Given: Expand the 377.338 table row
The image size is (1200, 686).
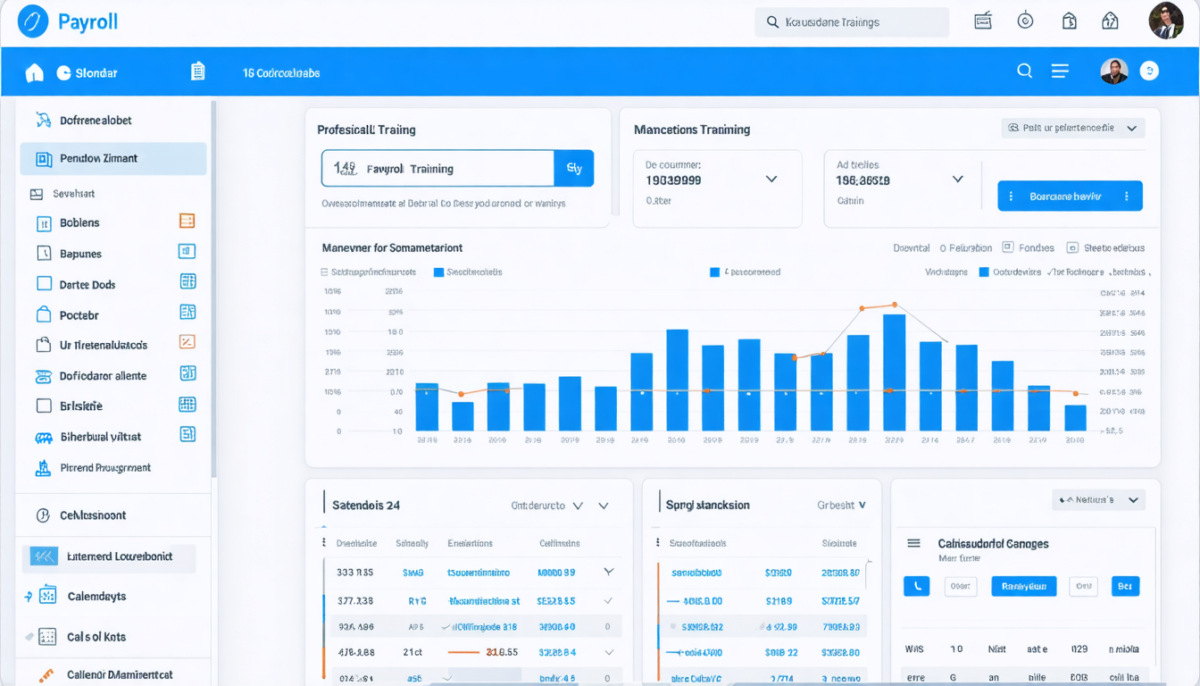Looking at the screenshot, I should coord(608,601).
